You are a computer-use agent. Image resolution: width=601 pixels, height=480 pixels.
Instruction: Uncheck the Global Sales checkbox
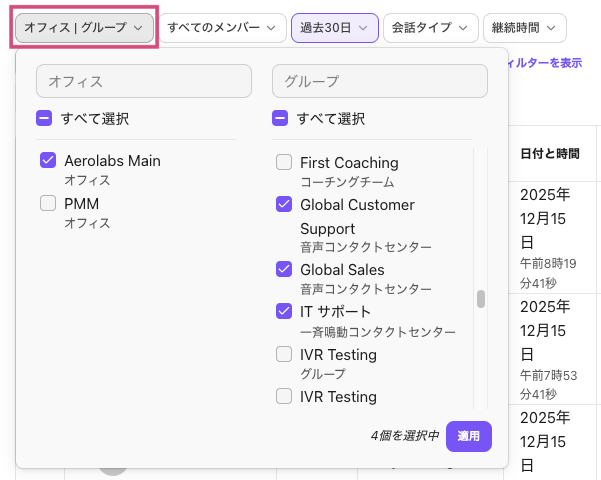284,269
